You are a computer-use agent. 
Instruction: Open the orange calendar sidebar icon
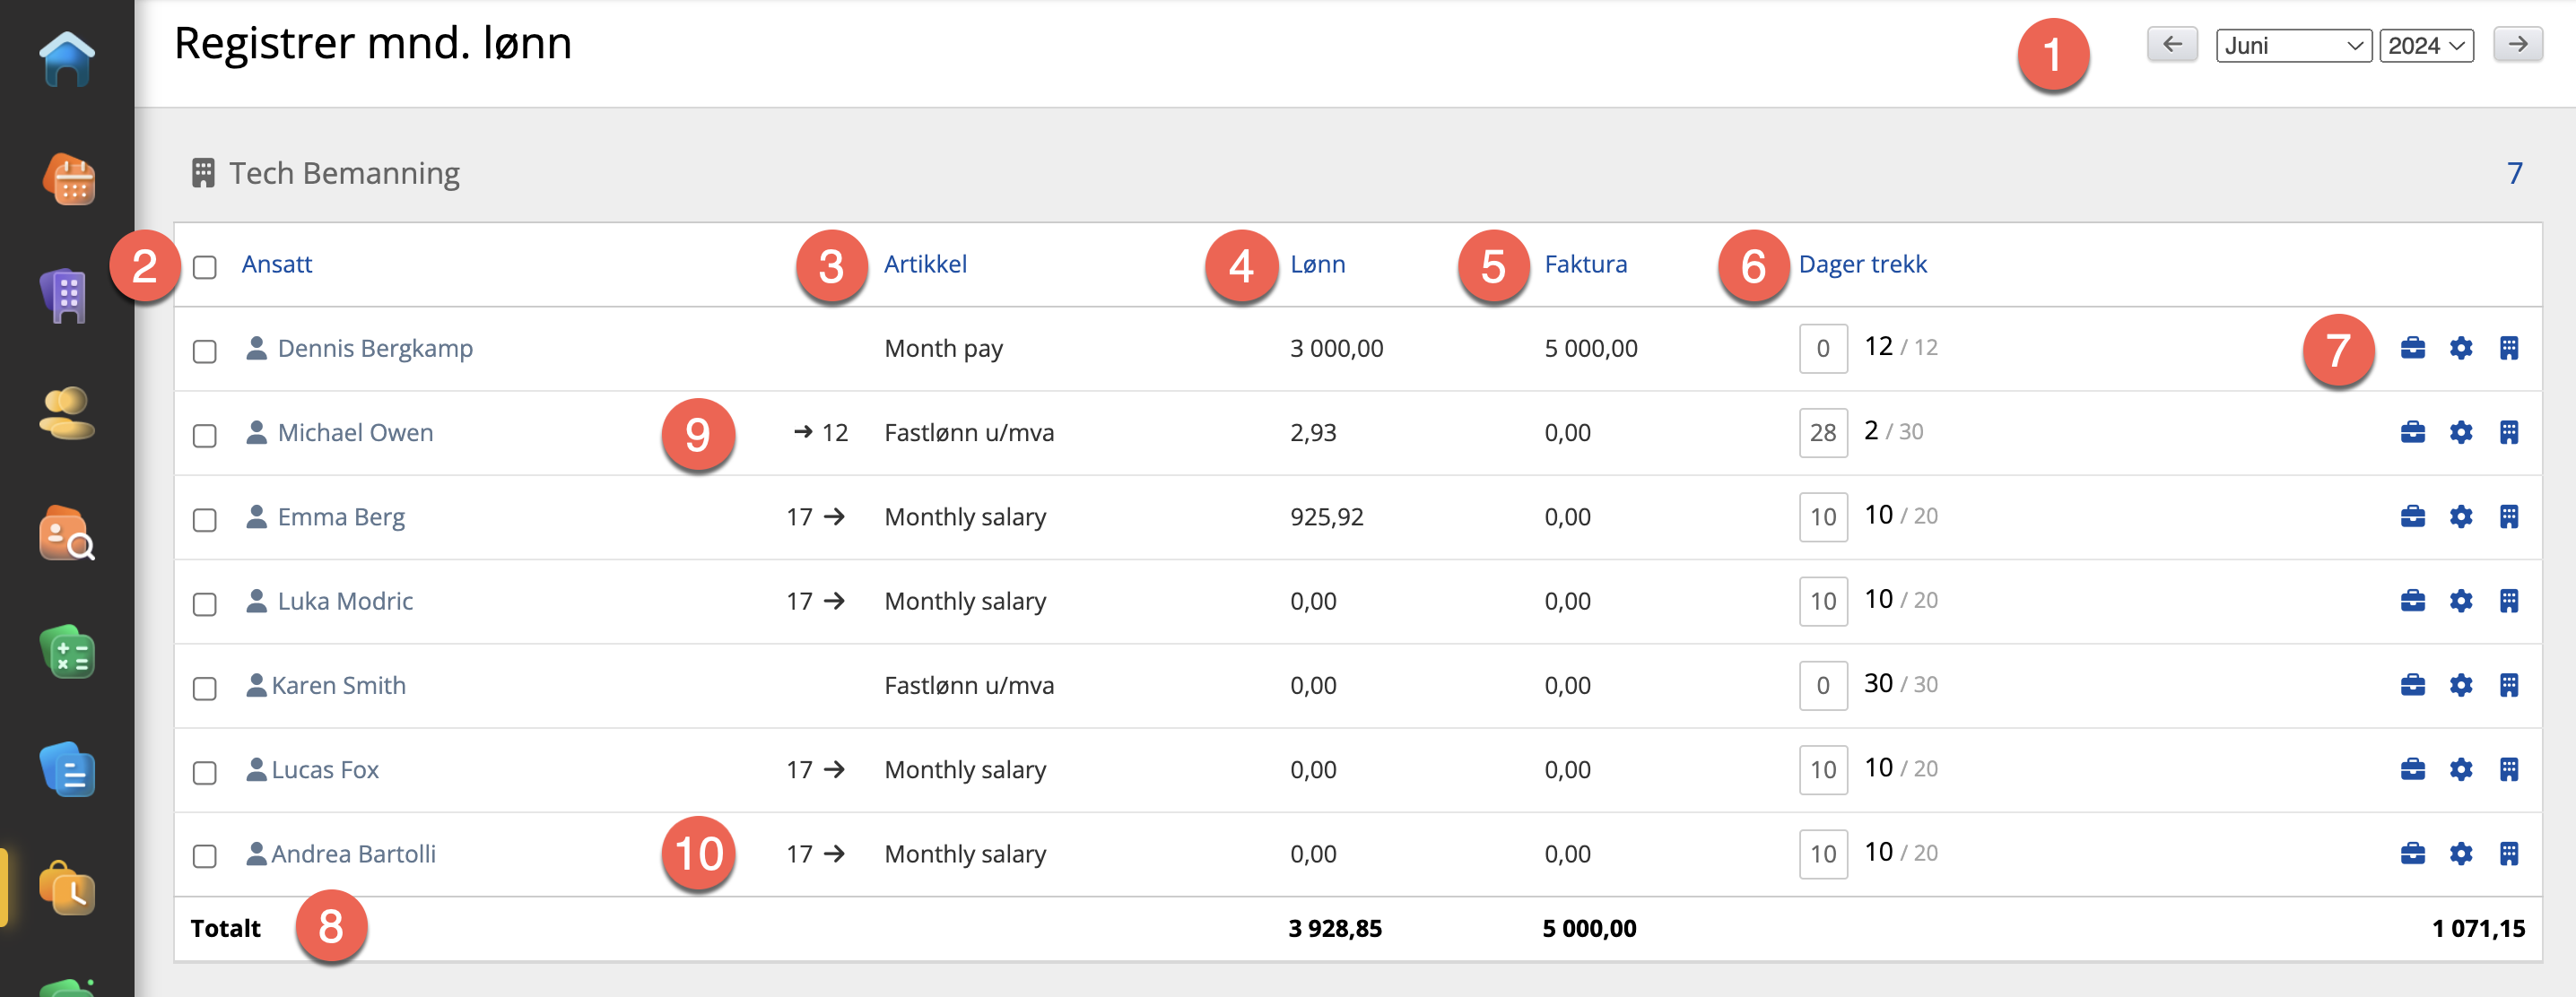[67, 179]
